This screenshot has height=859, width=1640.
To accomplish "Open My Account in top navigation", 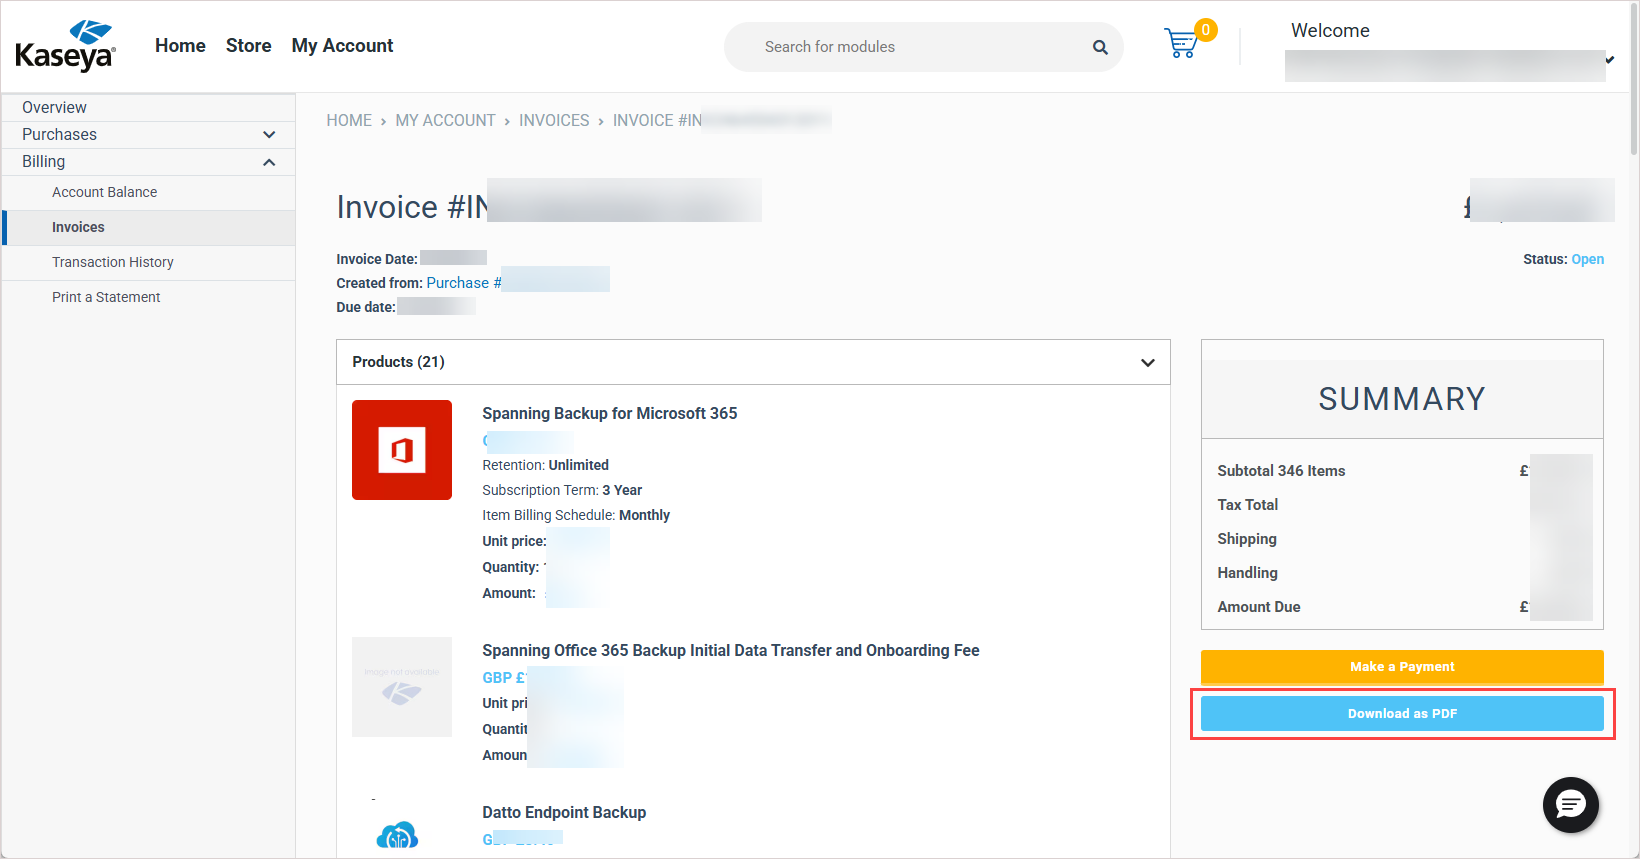I will tap(342, 46).
